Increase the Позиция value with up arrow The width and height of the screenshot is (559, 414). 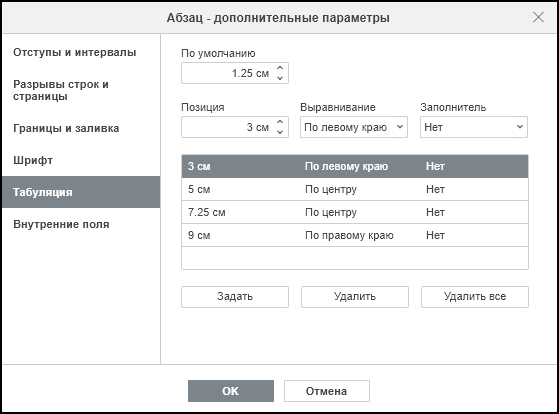coord(280,122)
